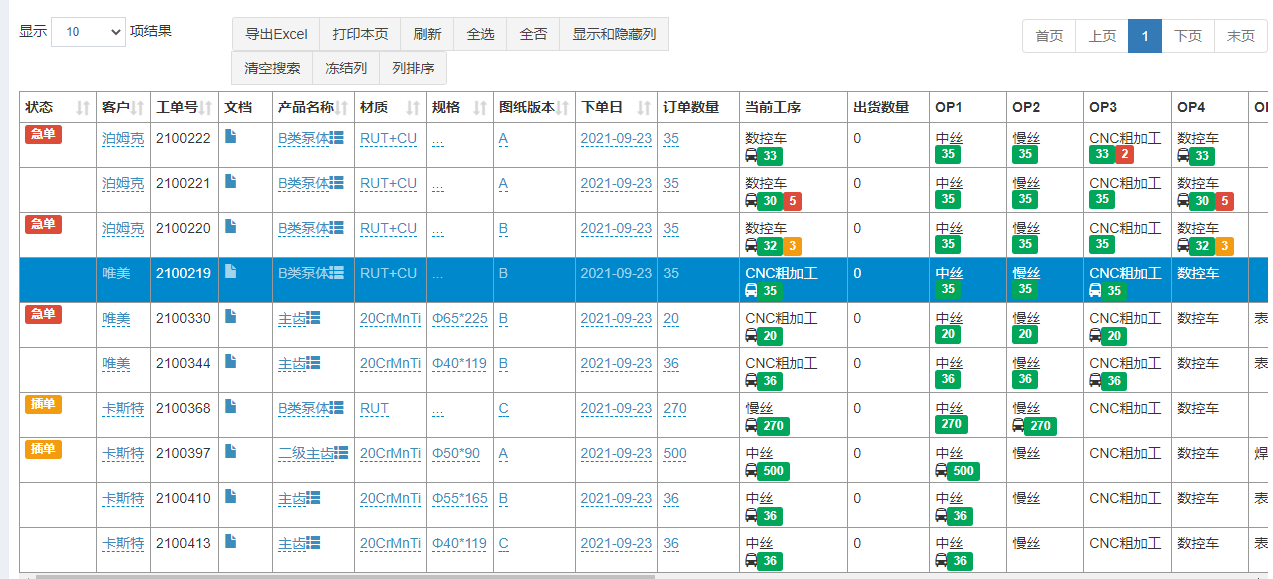Click list icon next to B类泵体 in row 2100368
The width and height of the screenshot is (1273, 579).
337,408
